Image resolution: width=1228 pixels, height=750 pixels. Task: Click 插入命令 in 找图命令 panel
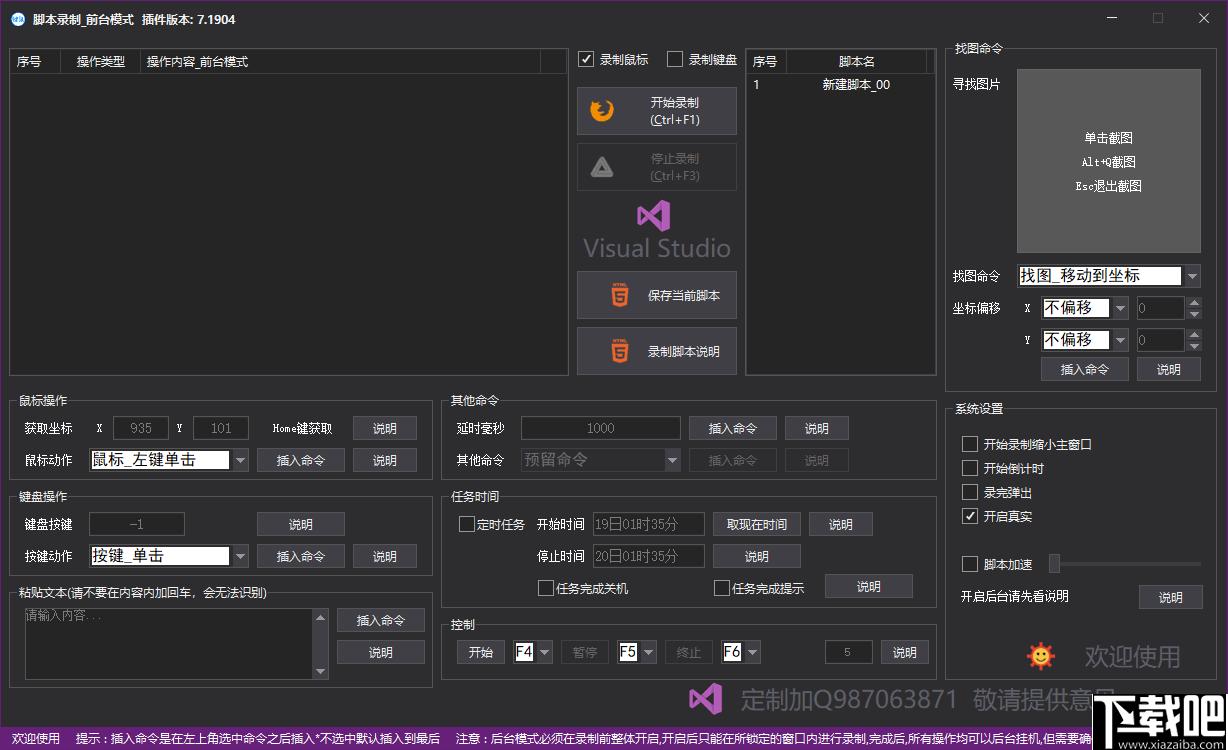(x=1085, y=369)
